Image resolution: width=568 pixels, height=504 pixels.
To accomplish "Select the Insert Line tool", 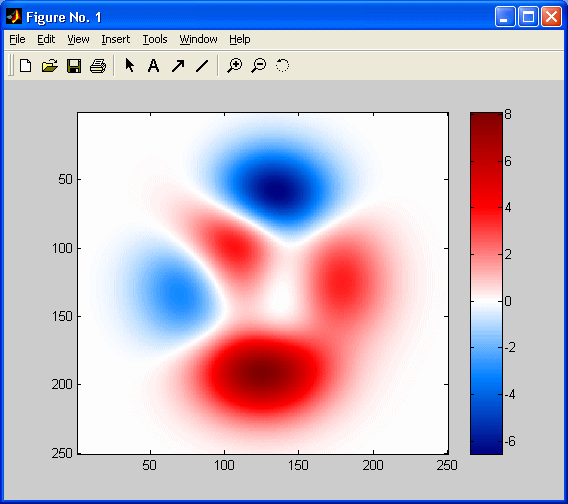I will [x=202, y=66].
